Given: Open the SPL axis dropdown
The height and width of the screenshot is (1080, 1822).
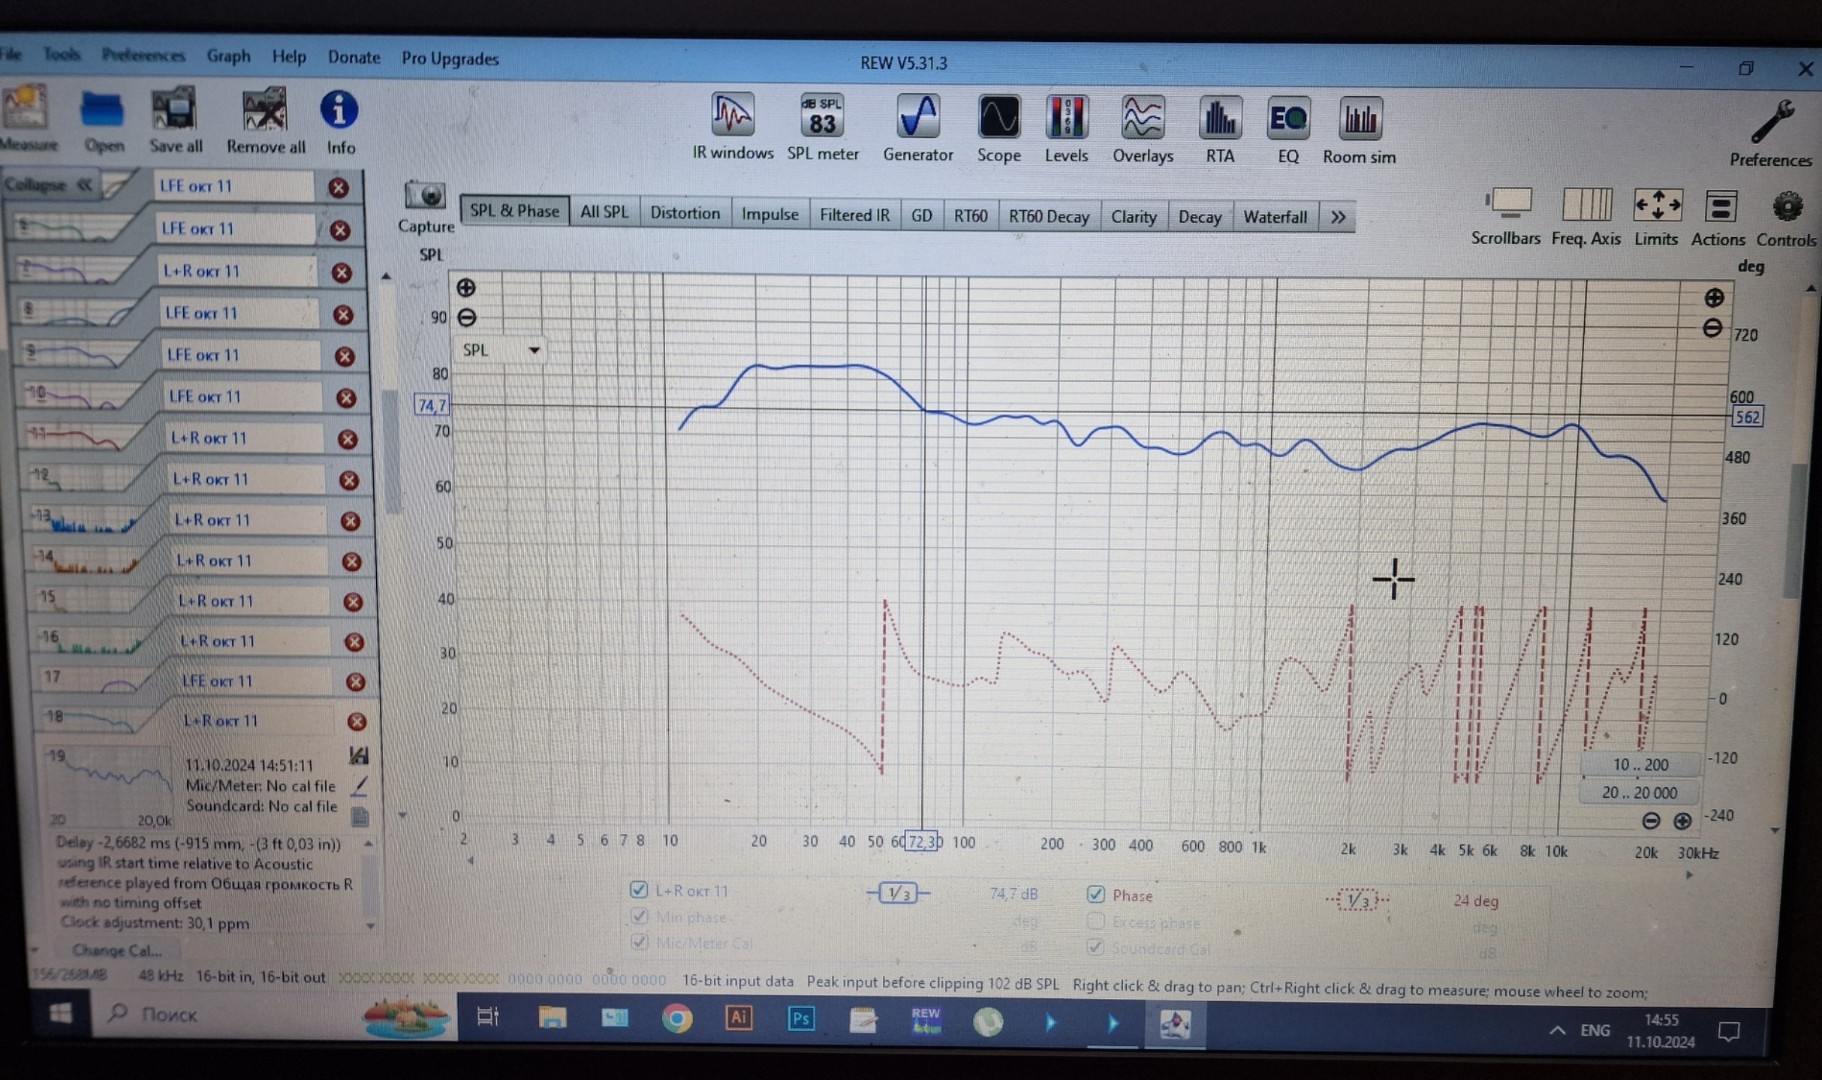Looking at the screenshot, I should click(501, 350).
